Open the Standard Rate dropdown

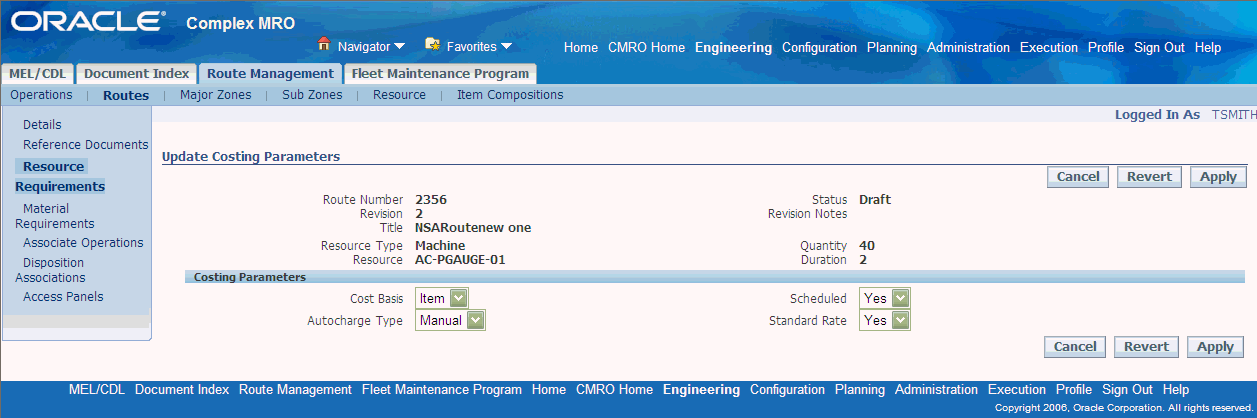[884, 321]
